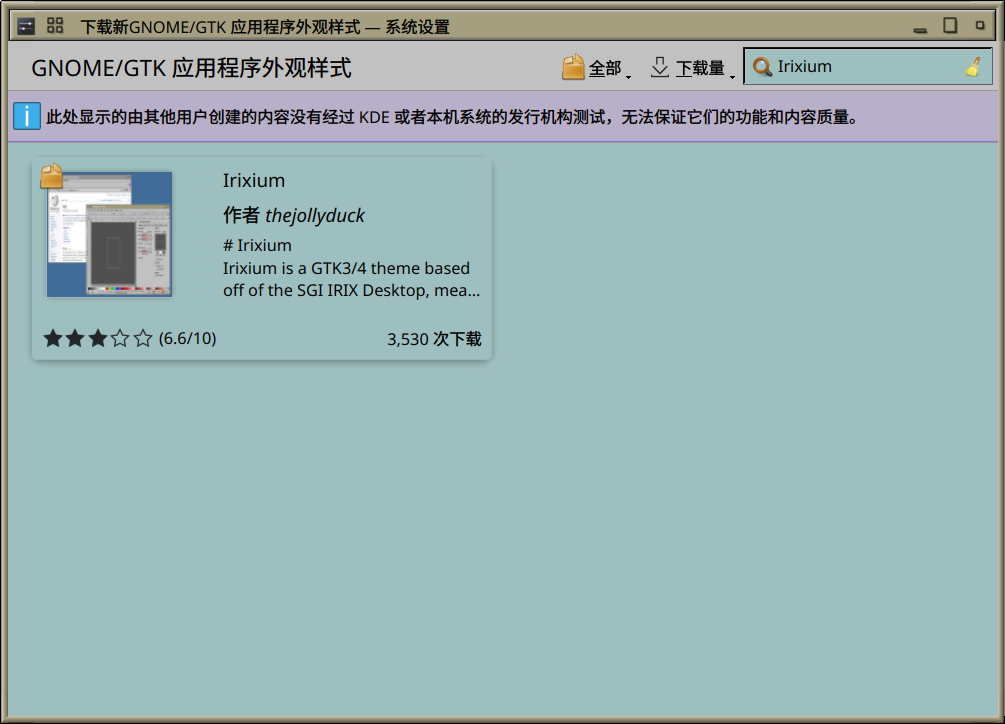
Task: Click the four-squares icon in the title bar
Action: point(56,26)
